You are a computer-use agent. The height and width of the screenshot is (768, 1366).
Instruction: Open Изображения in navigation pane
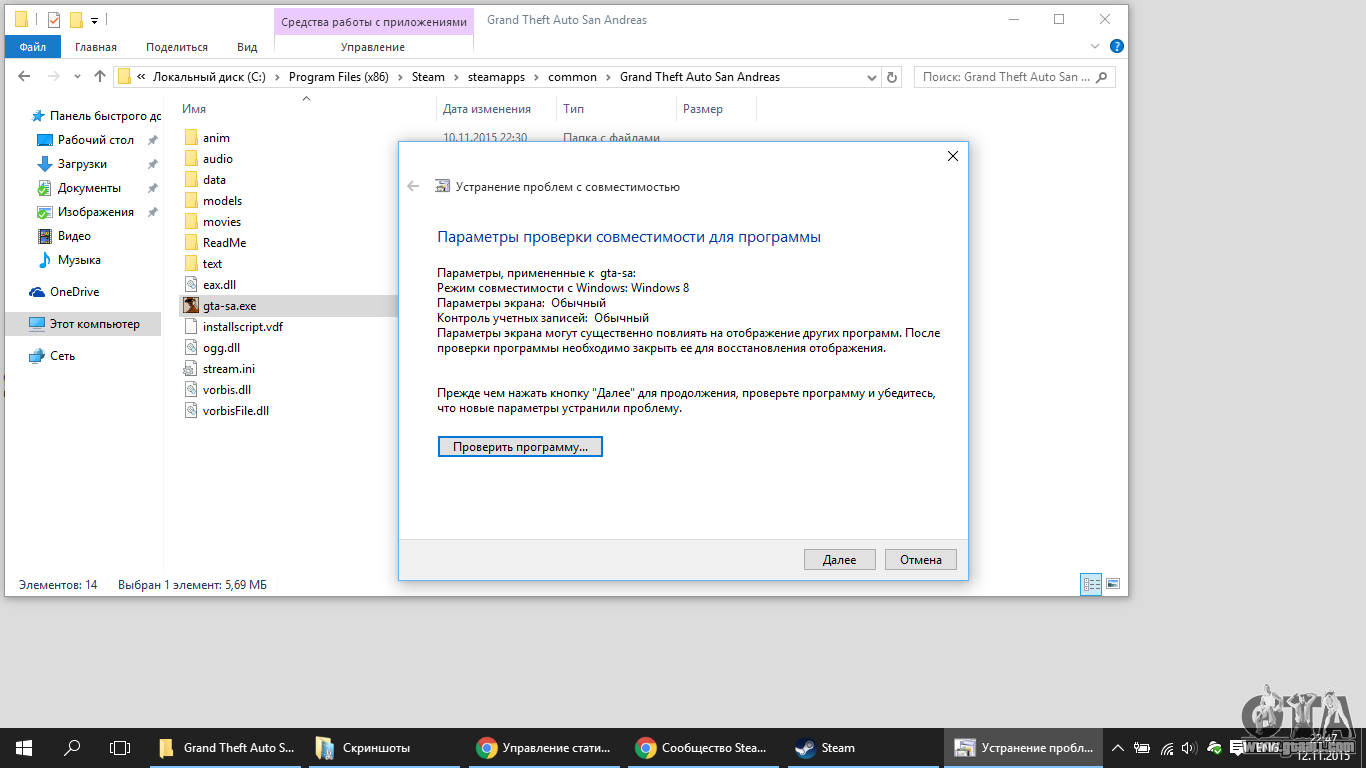pos(95,212)
